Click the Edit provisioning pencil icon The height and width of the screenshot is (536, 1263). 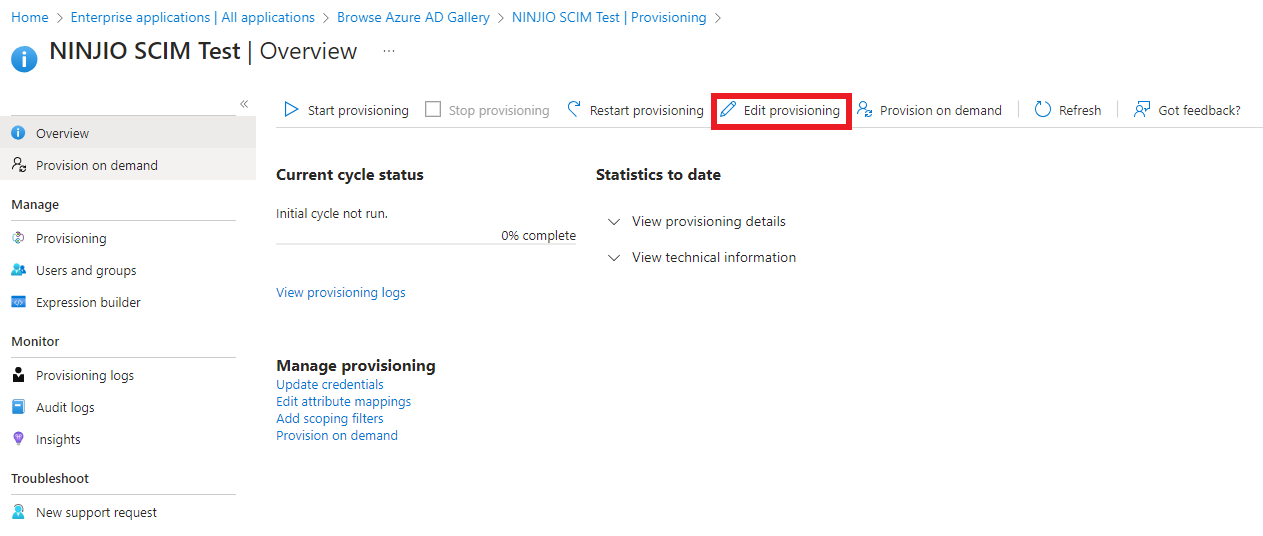(x=728, y=110)
